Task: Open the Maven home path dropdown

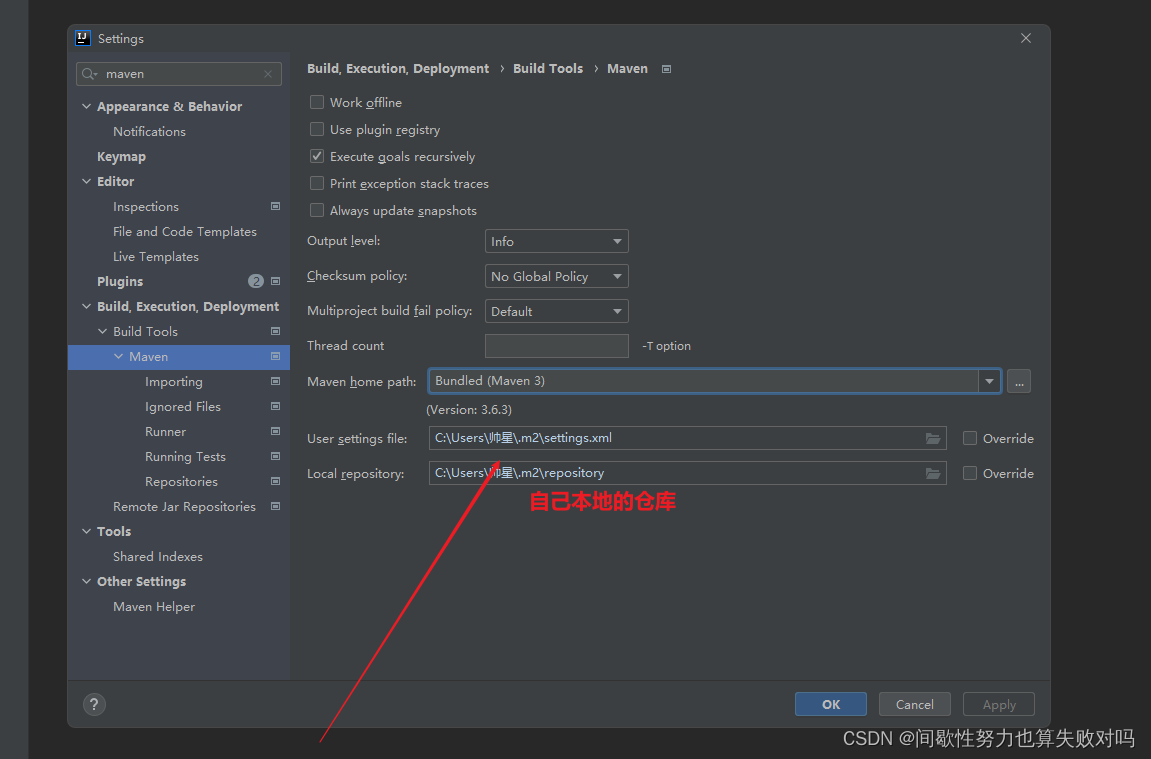Action: pos(990,381)
